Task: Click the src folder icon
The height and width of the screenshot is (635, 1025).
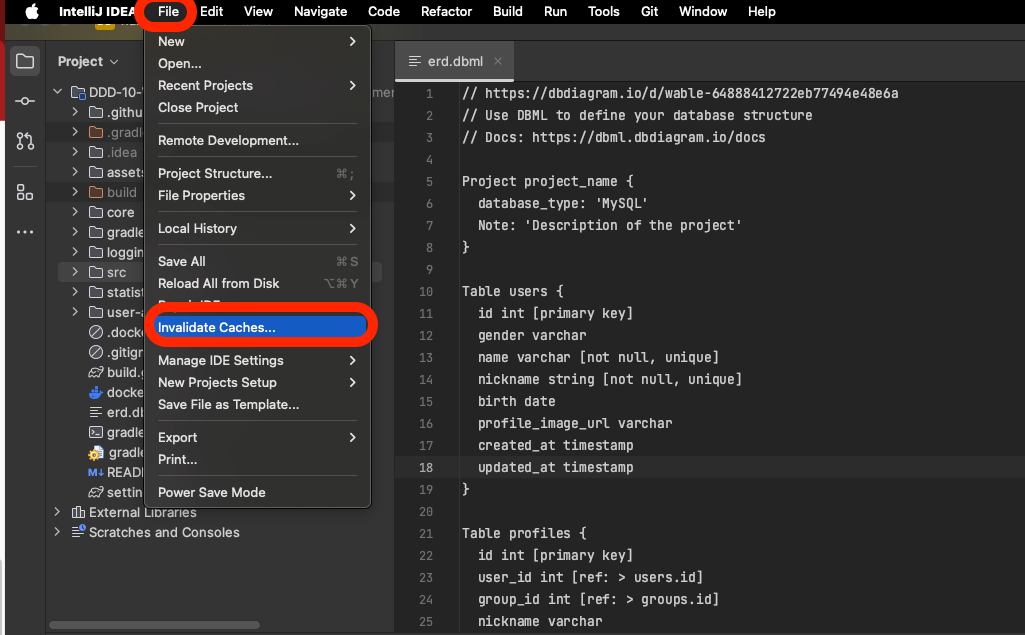Action: [x=96, y=272]
